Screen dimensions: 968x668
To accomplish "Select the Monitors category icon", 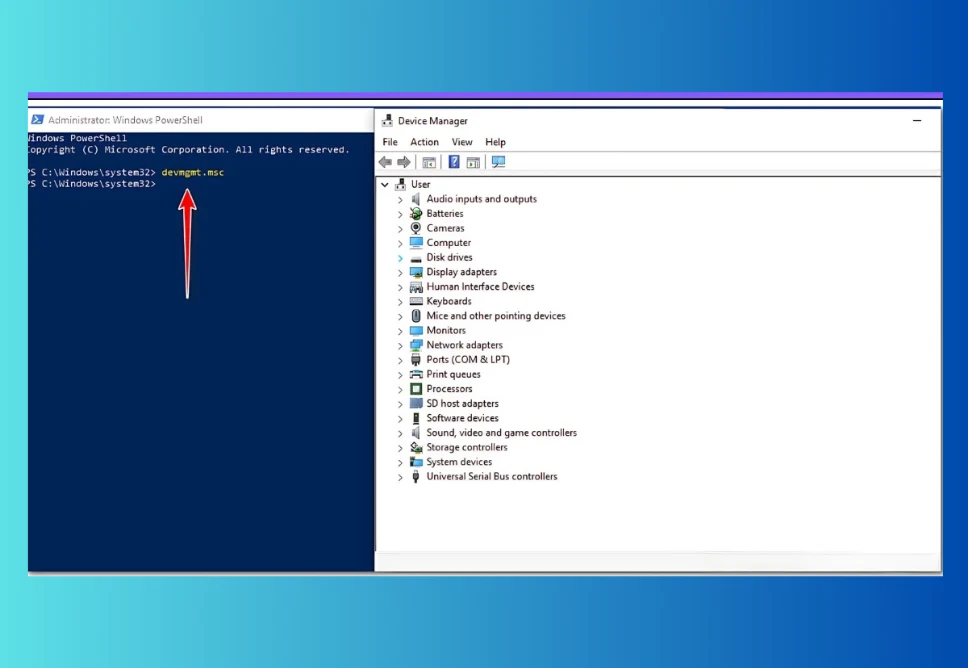I will click(416, 330).
